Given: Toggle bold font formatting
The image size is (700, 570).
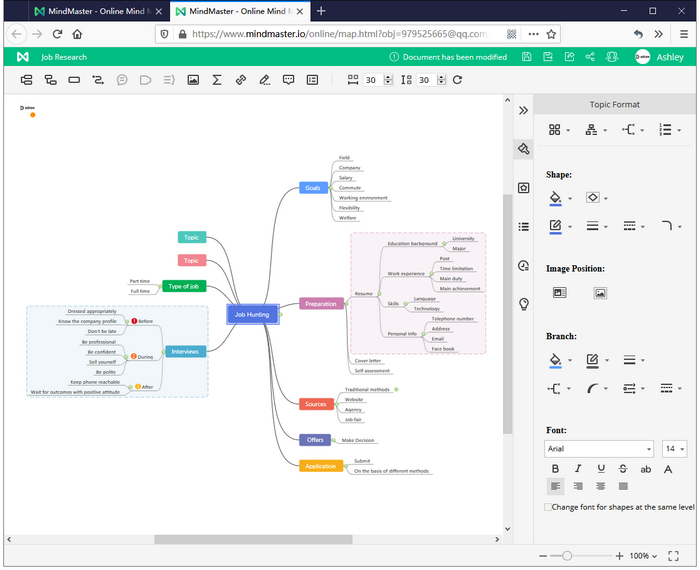Looking at the screenshot, I should 555,468.
